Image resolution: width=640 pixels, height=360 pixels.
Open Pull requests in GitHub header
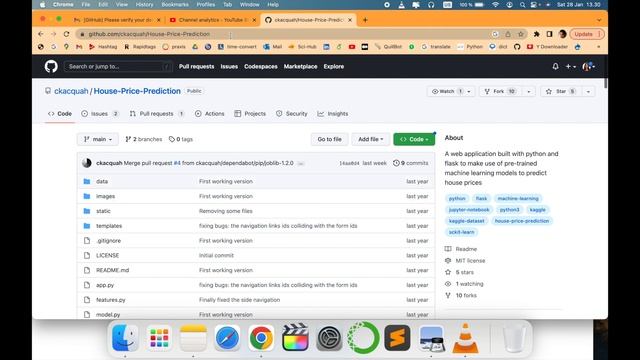tap(196, 67)
